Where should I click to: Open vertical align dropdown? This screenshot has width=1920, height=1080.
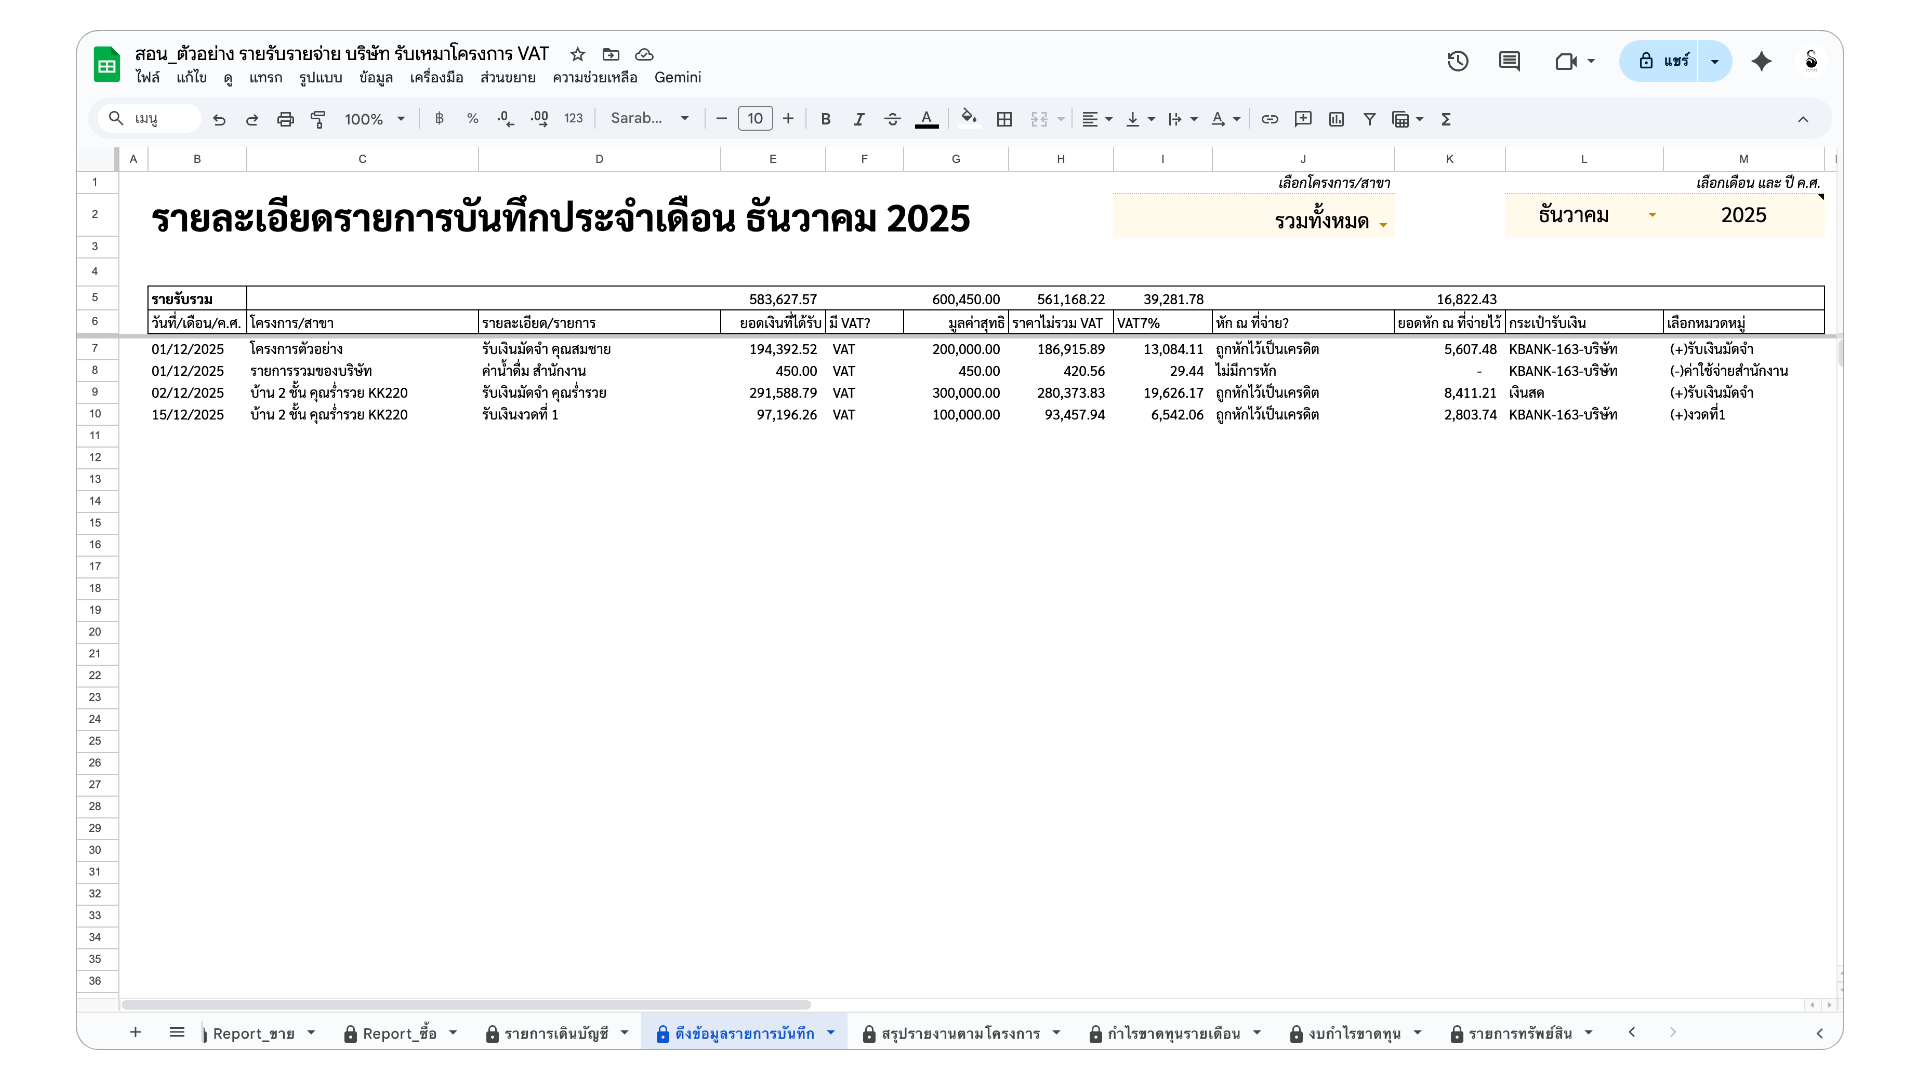coord(1140,119)
